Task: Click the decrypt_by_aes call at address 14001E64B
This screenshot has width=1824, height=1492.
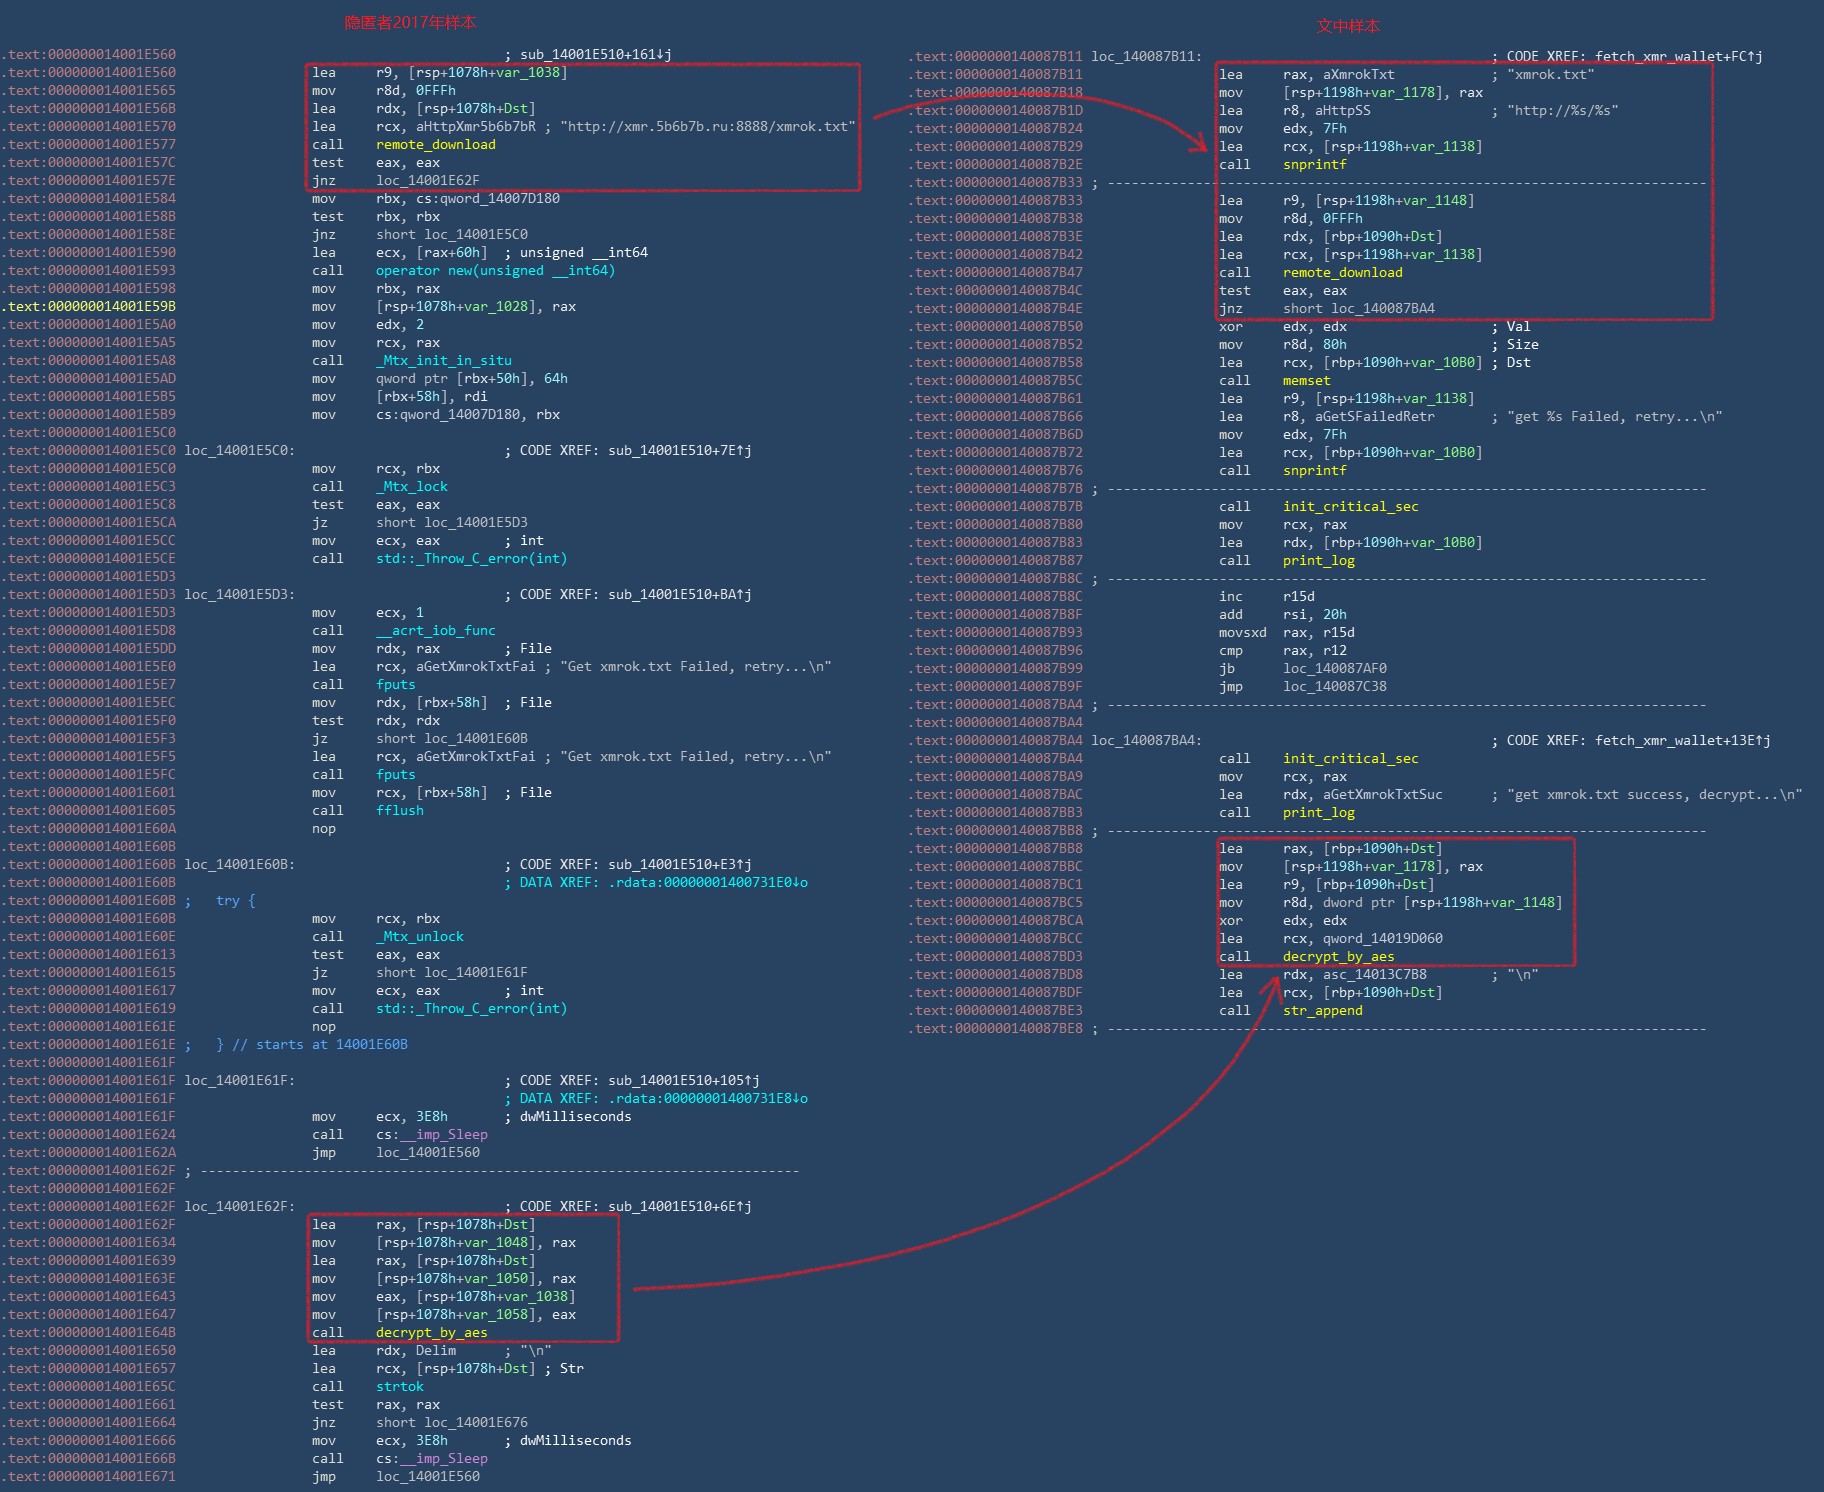Action: coord(431,1333)
